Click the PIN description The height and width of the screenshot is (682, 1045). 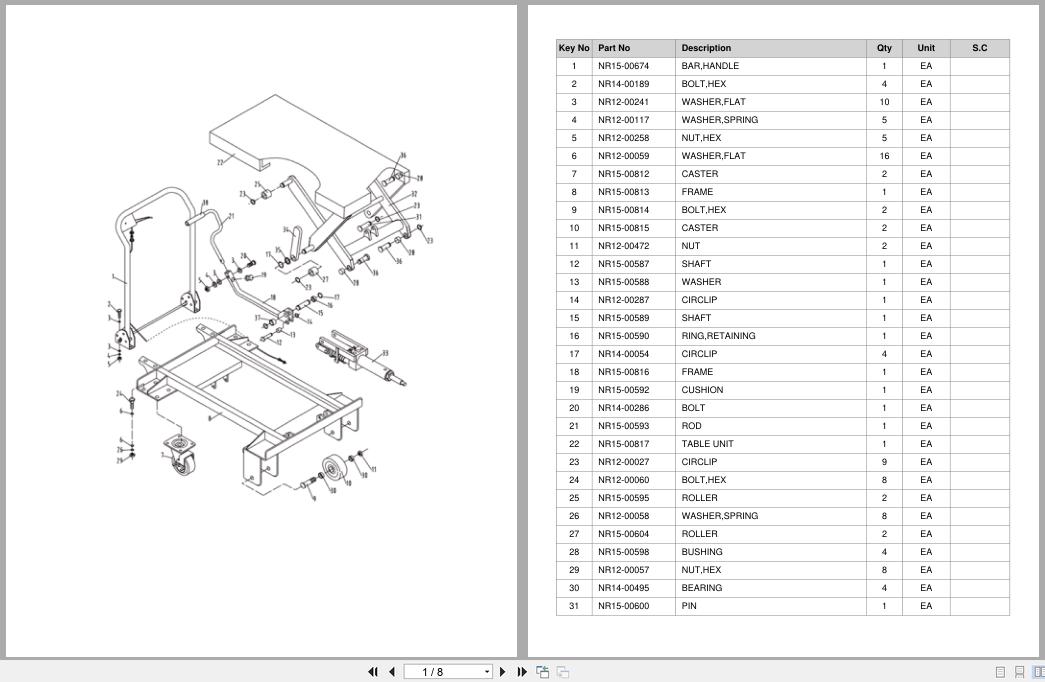point(689,606)
